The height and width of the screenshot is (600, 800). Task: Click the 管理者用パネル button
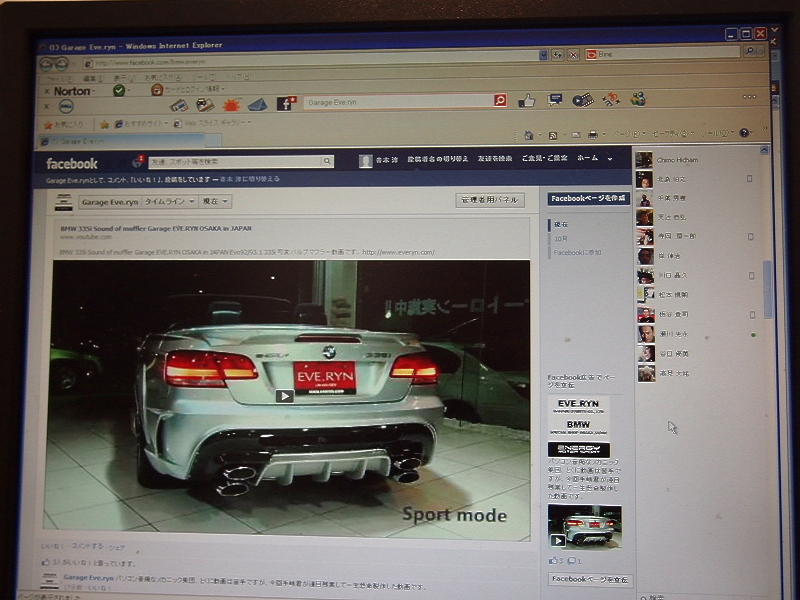coord(490,200)
